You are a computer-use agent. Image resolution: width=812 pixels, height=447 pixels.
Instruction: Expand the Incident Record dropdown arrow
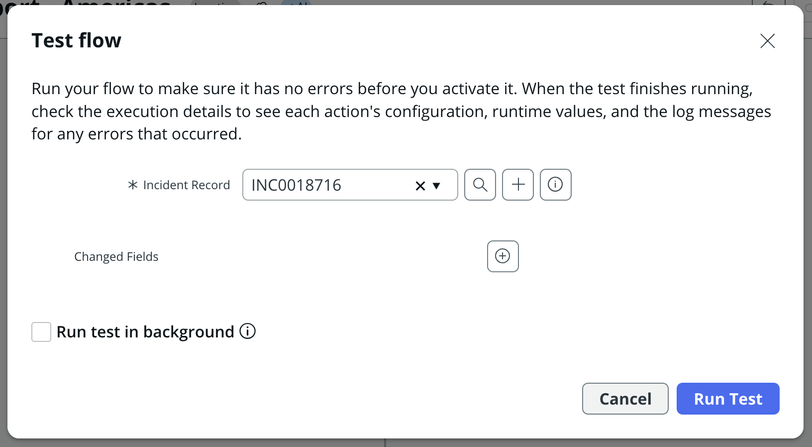[x=437, y=186]
